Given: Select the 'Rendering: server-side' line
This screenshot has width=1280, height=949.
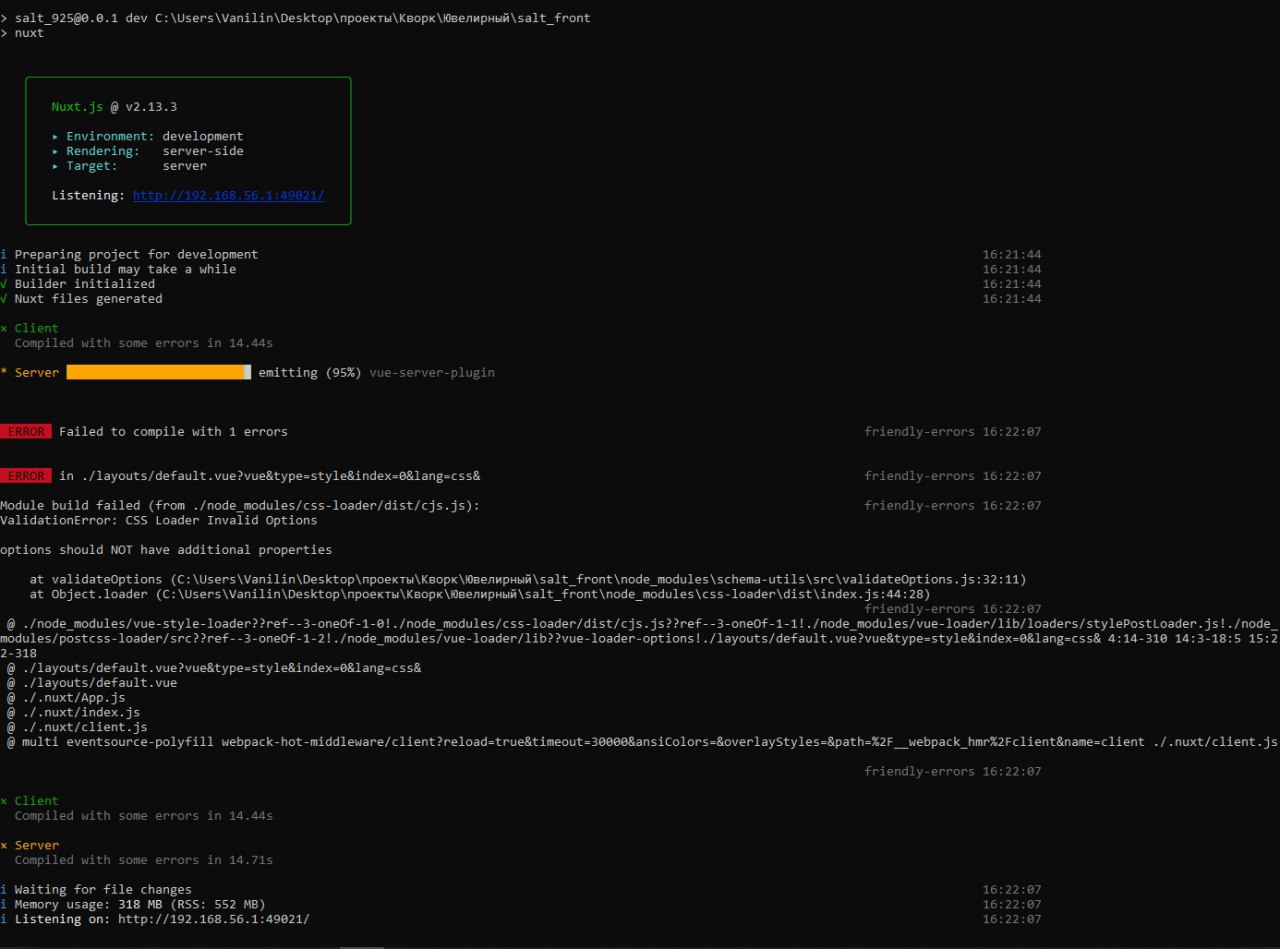Looking at the screenshot, I should (x=147, y=151).
